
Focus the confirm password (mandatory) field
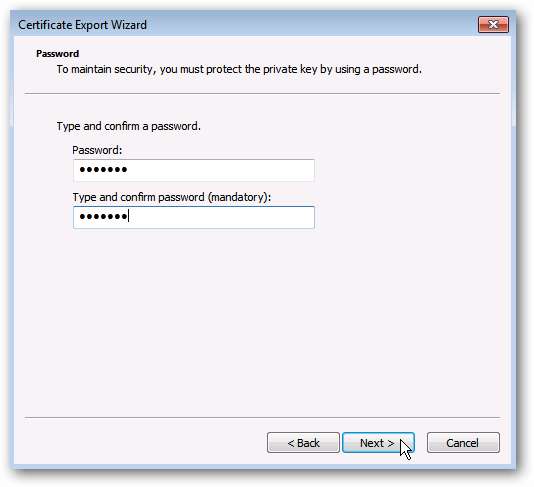click(193, 217)
